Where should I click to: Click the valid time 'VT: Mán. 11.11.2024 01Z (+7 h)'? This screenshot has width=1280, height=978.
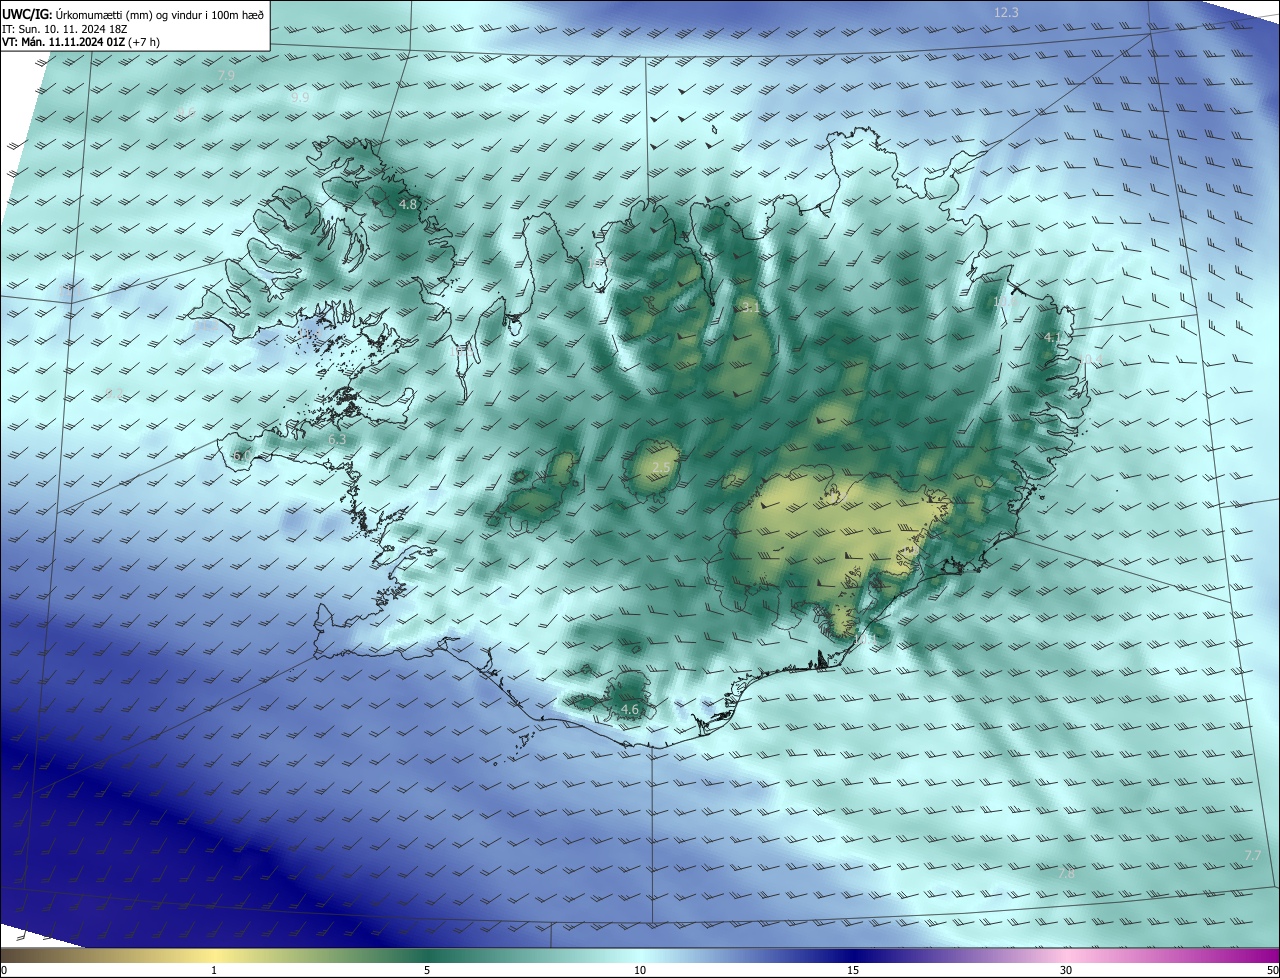[81, 42]
